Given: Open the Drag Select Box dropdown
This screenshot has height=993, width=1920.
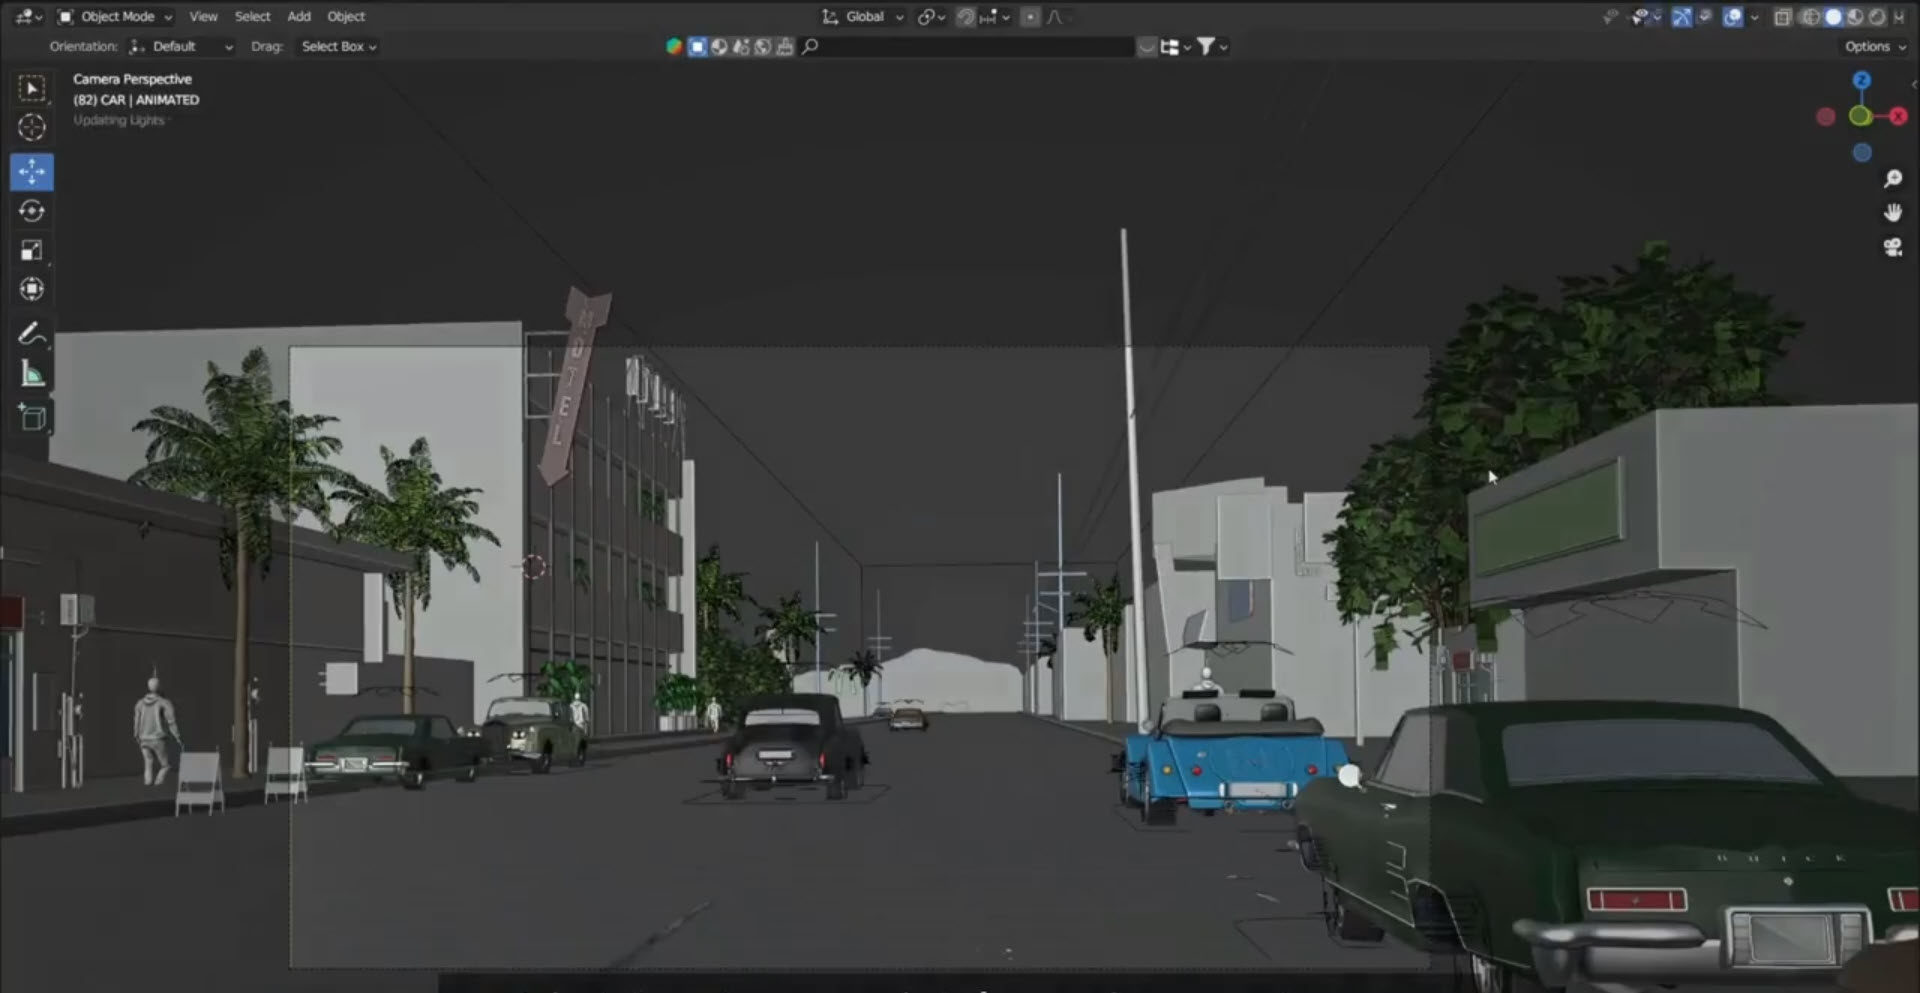Looking at the screenshot, I should [339, 46].
